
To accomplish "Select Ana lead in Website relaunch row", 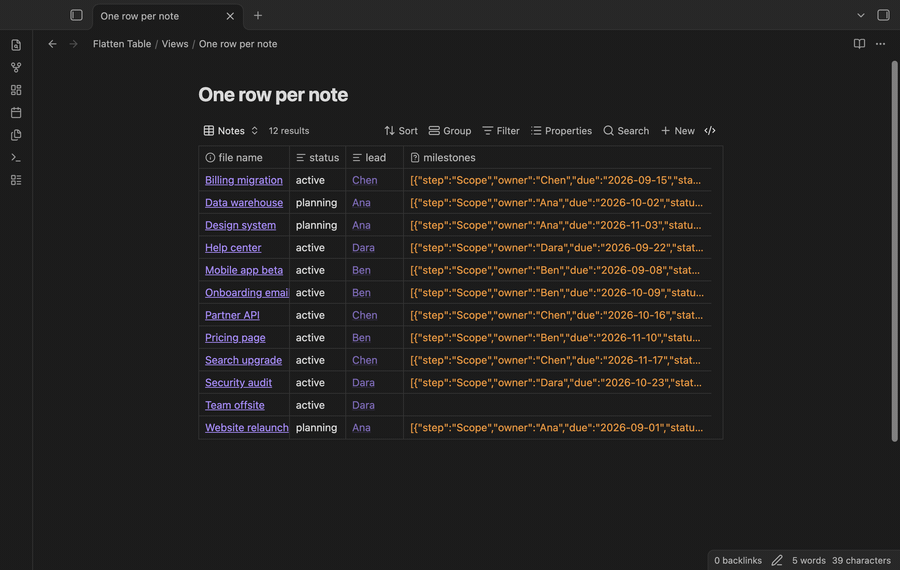I will pos(361,428).
